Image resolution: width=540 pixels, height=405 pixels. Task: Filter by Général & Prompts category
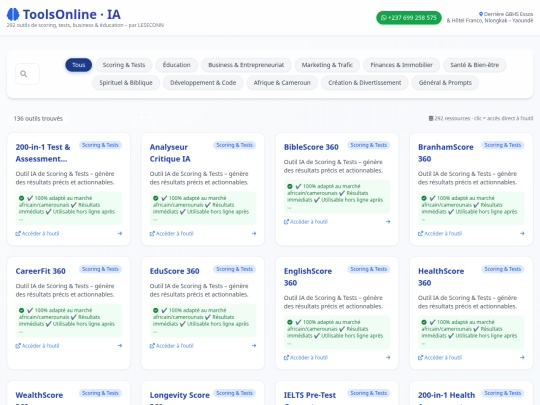[x=445, y=83]
